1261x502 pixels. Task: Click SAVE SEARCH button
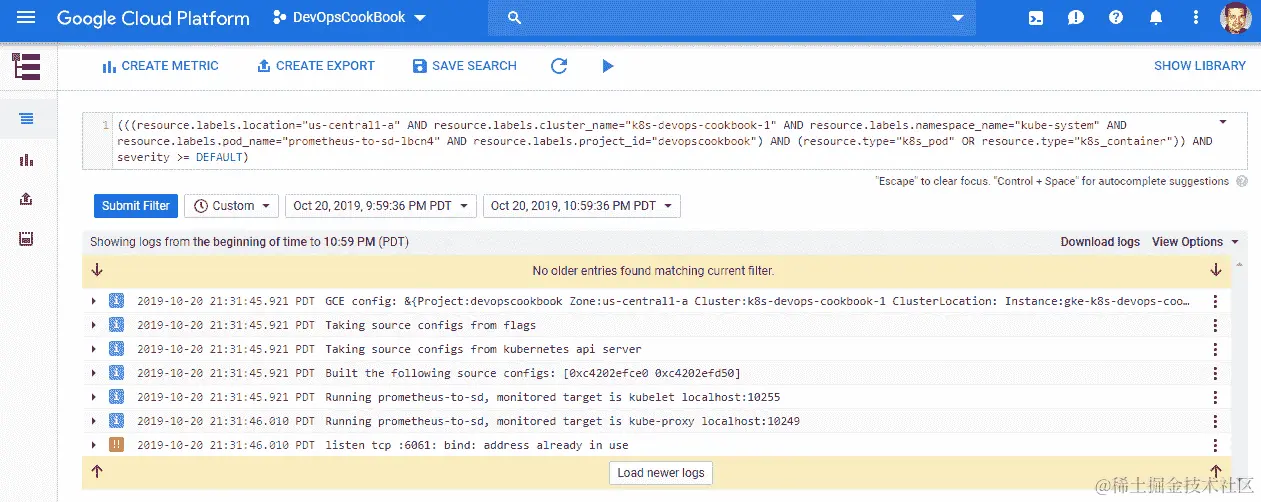point(465,66)
